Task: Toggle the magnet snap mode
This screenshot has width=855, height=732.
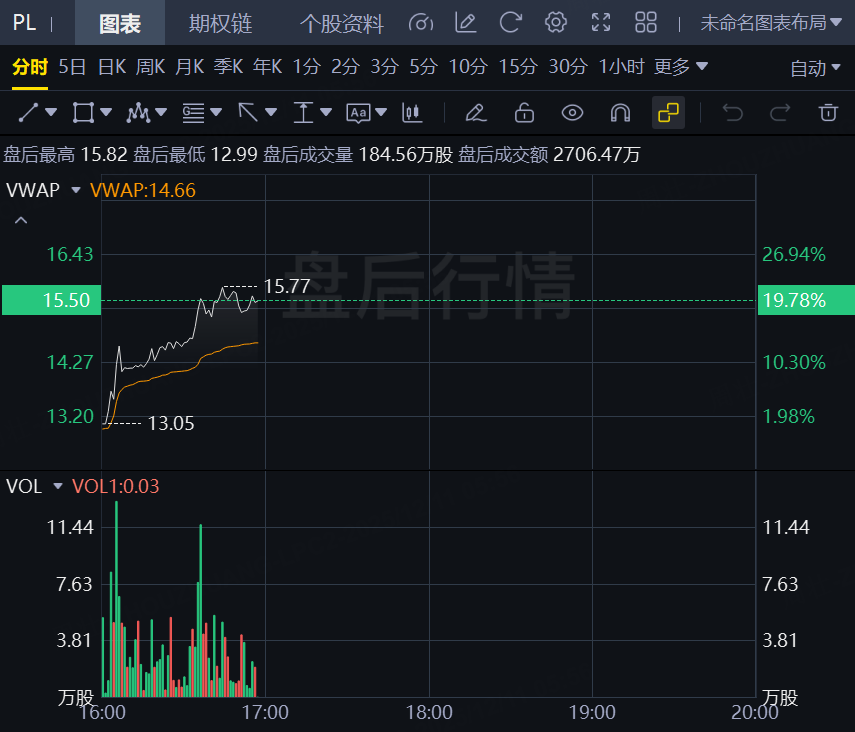Action: coord(620,112)
